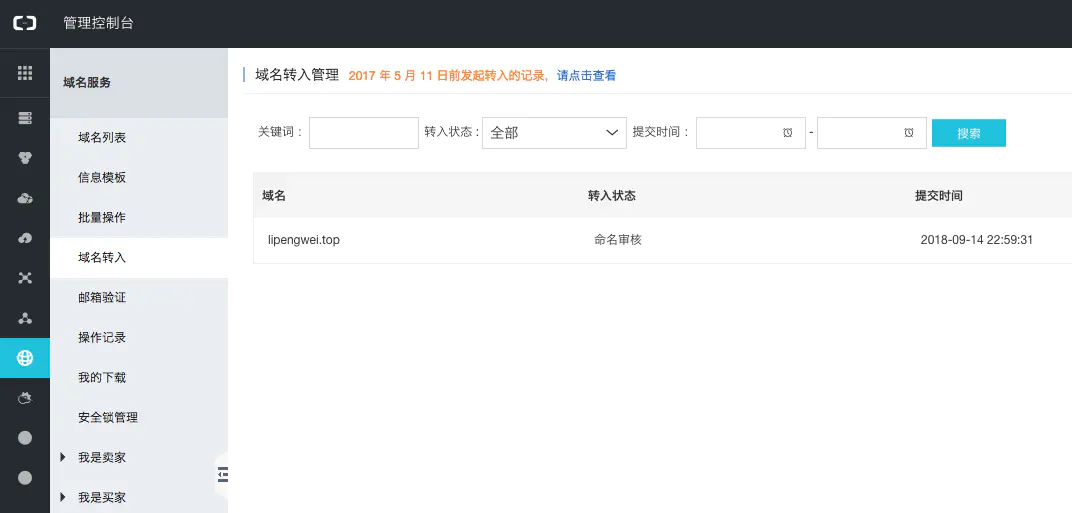
Task: Collapse the sidebar using the fold handle
Action: (222, 474)
